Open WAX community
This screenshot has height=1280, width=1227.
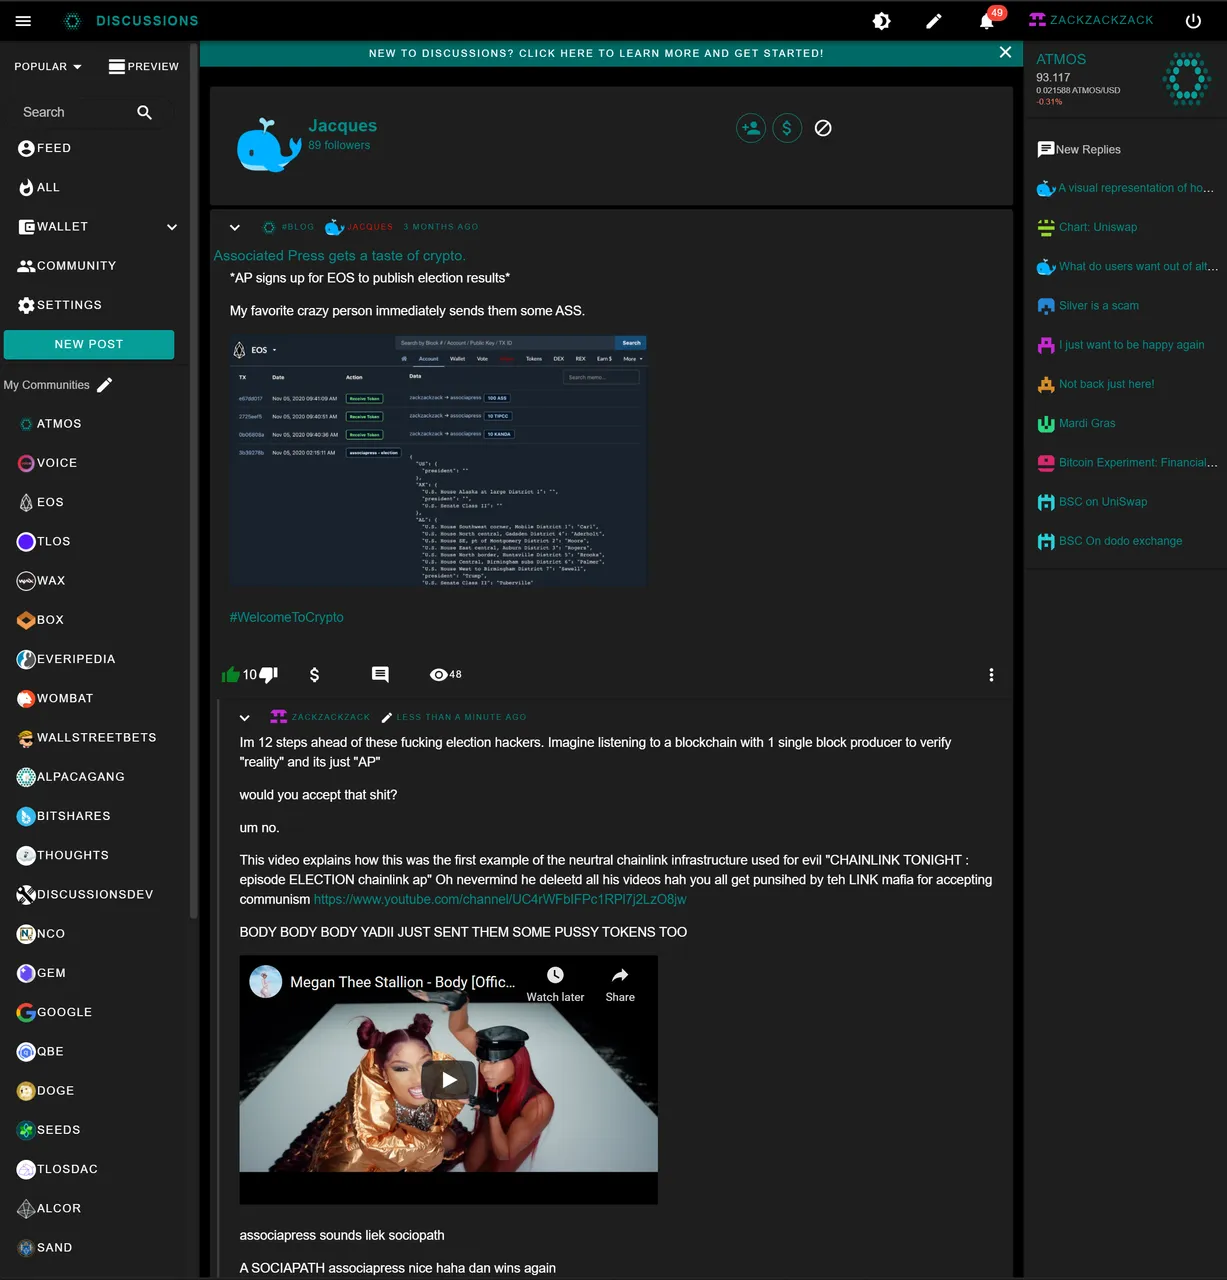pyautogui.click(x=41, y=581)
